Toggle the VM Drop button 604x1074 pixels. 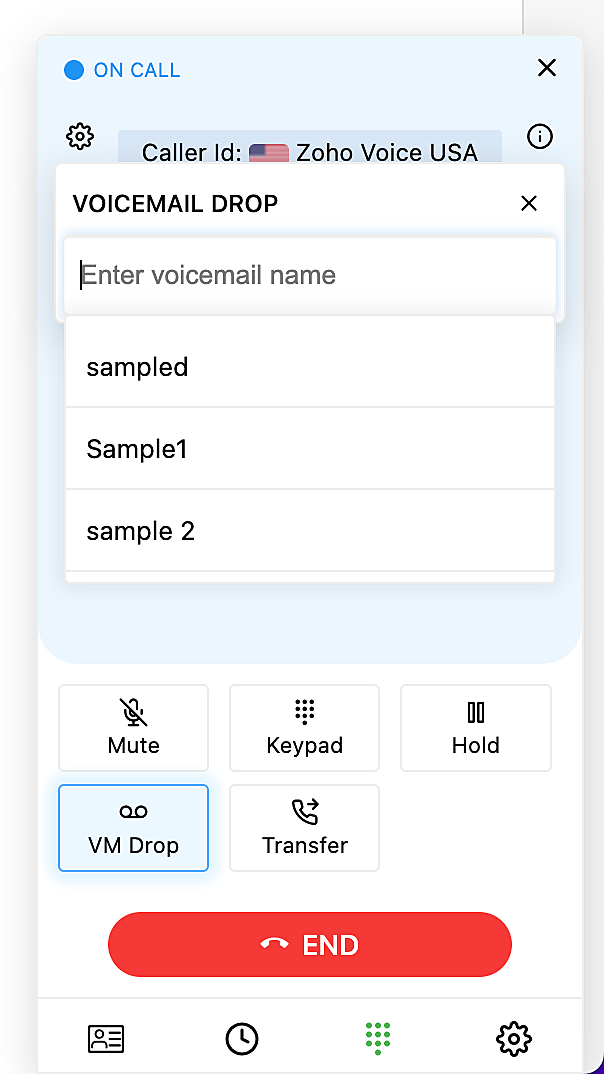coord(134,827)
